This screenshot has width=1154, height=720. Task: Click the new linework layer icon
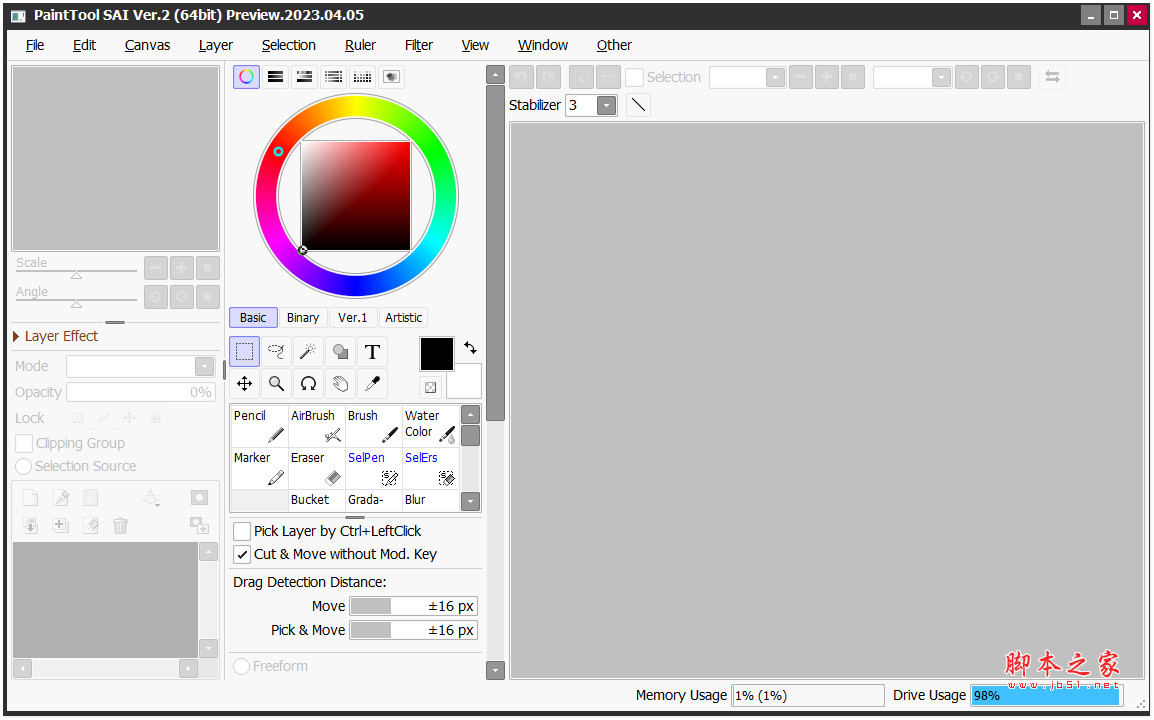pos(61,498)
